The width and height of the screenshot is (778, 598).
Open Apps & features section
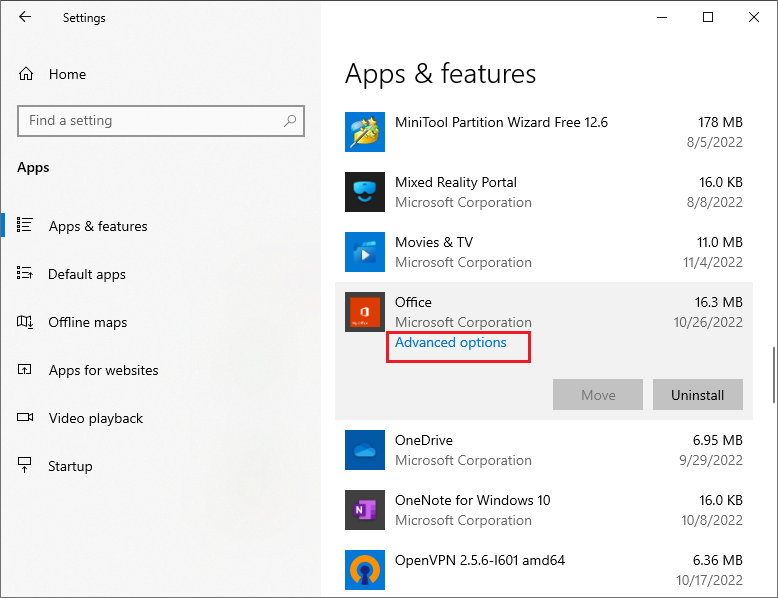tap(98, 226)
